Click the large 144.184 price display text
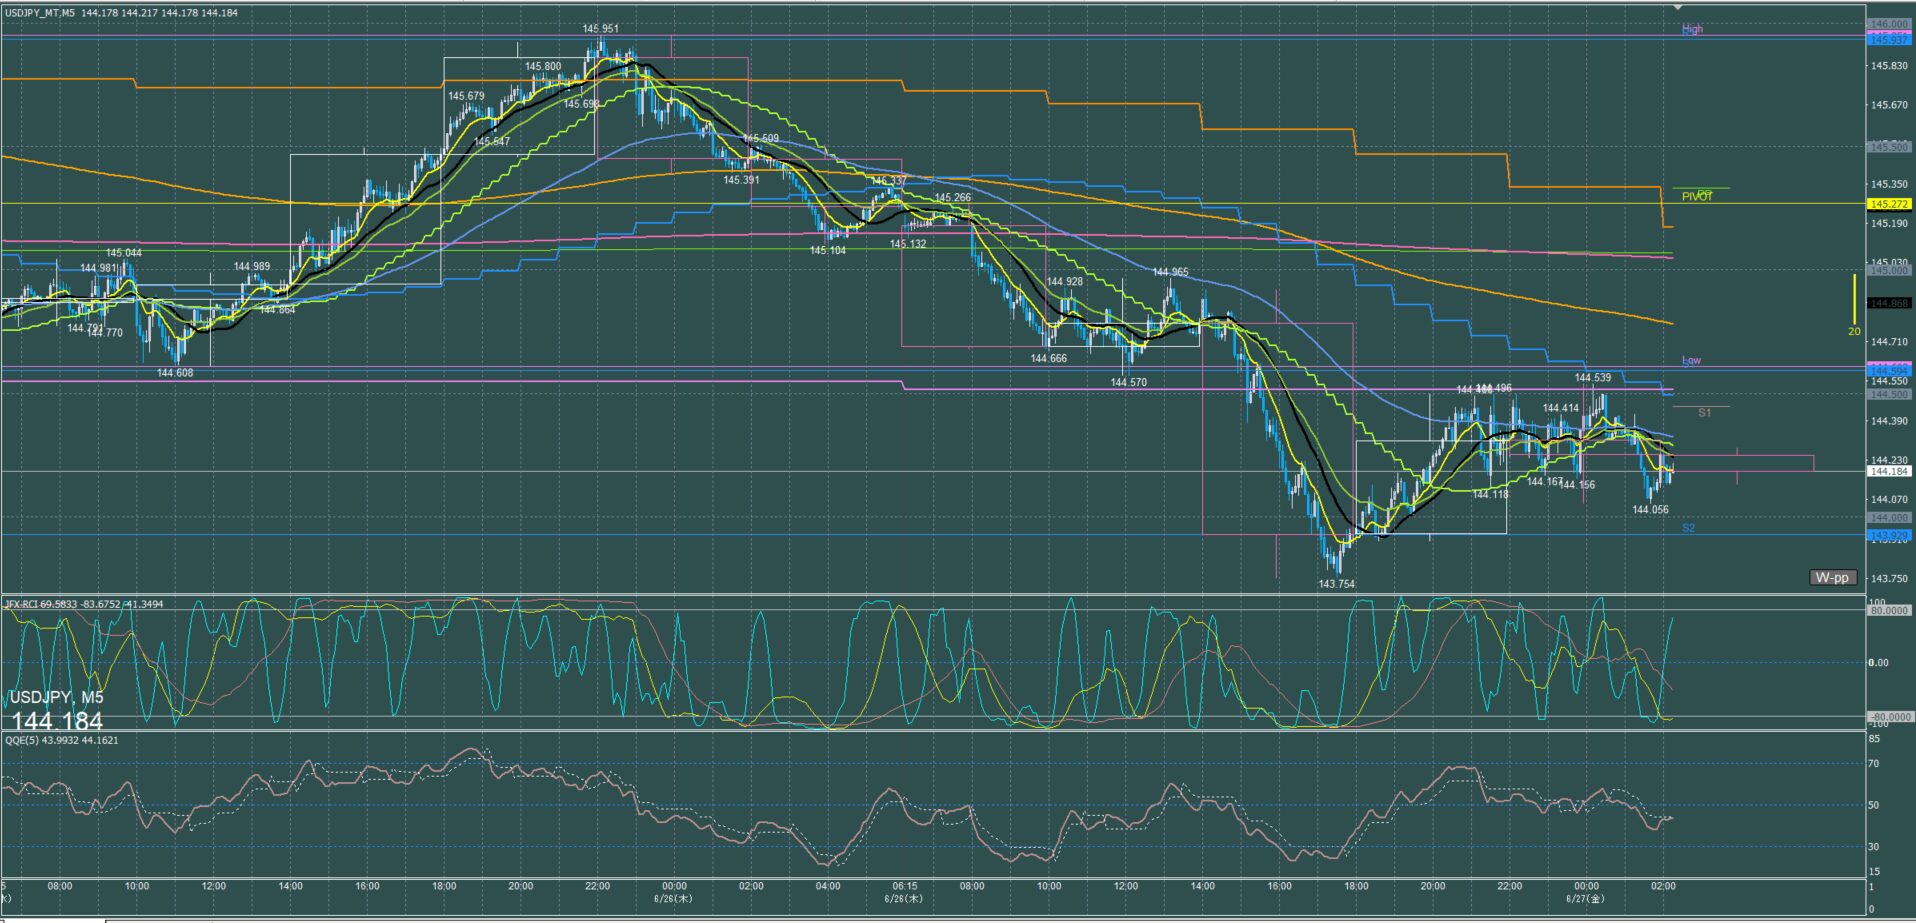1916x923 pixels. point(57,721)
